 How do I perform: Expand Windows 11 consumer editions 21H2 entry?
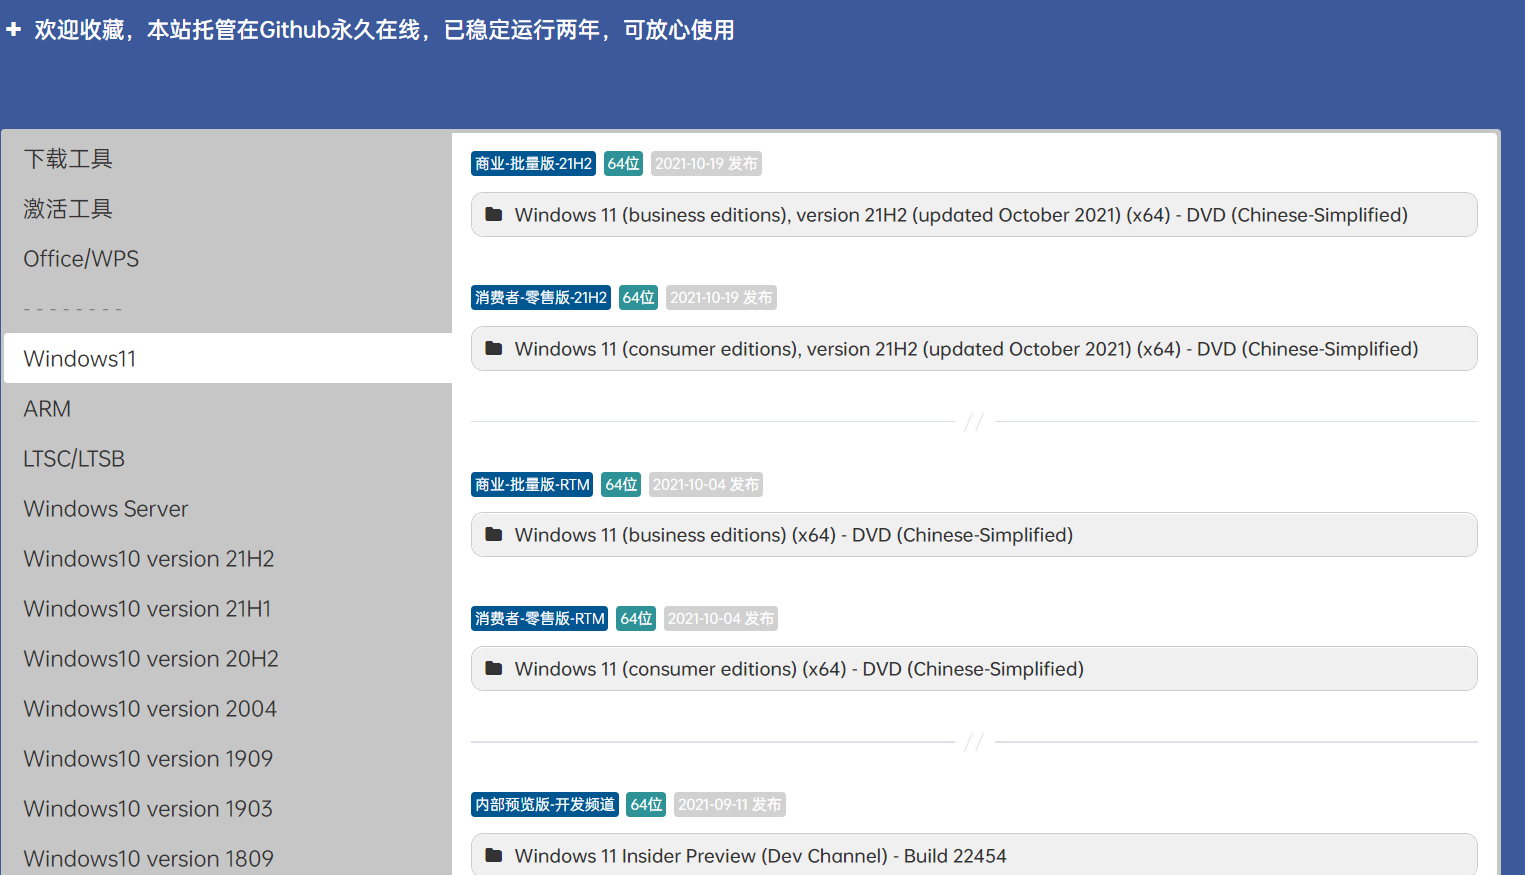click(966, 349)
